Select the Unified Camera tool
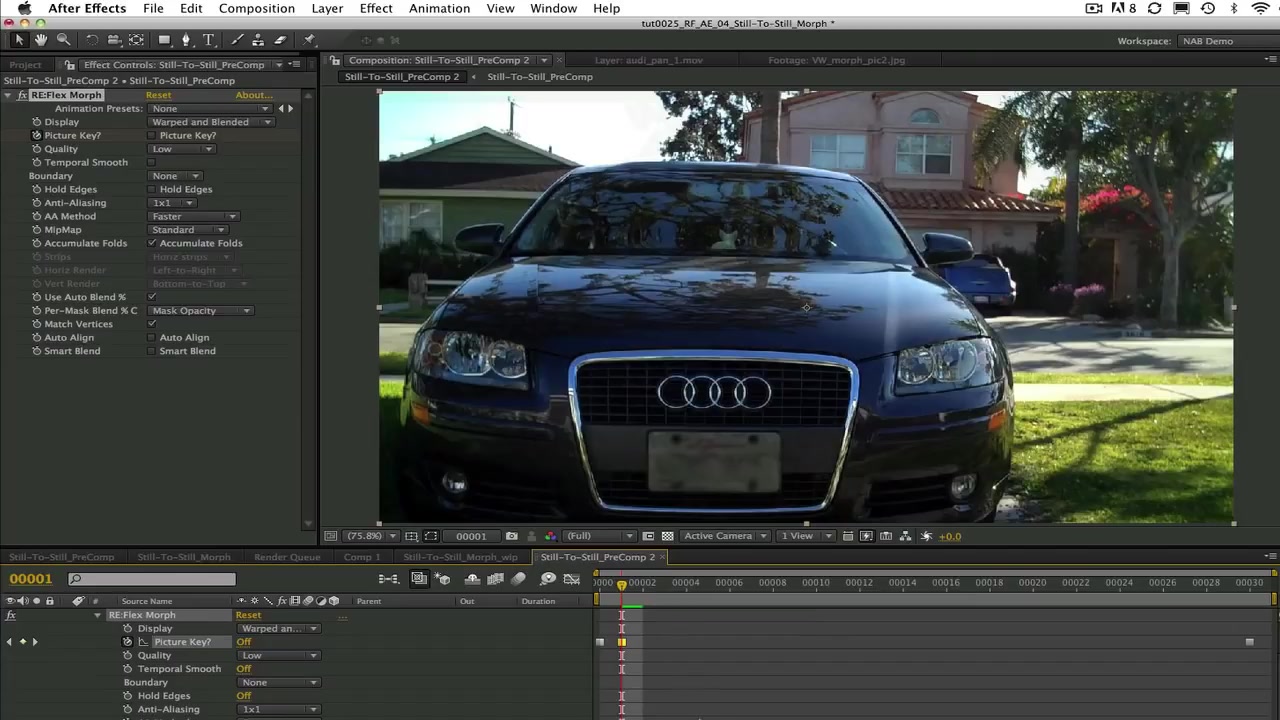Screen dimensions: 1280x720 [114, 40]
